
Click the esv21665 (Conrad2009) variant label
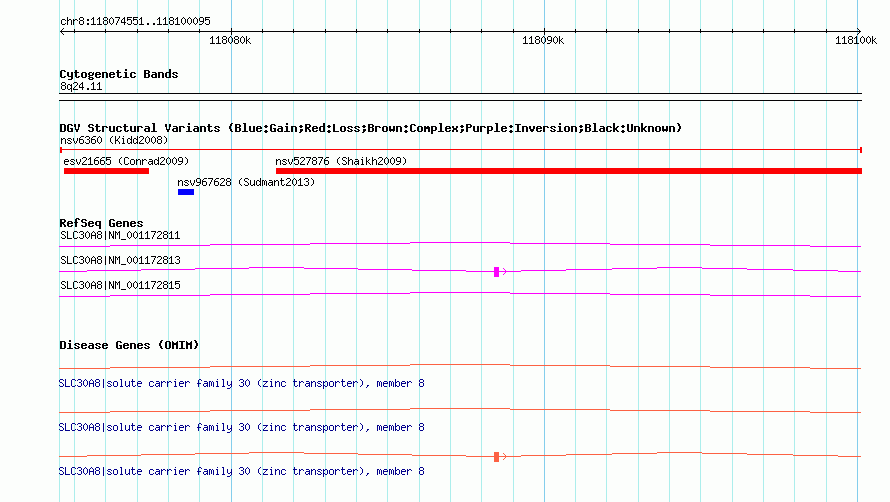[x=126, y=161]
